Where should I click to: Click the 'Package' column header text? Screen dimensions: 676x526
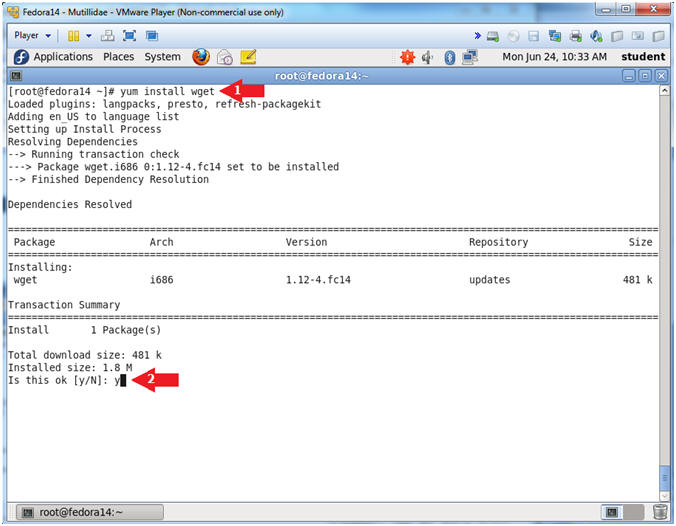coord(34,242)
